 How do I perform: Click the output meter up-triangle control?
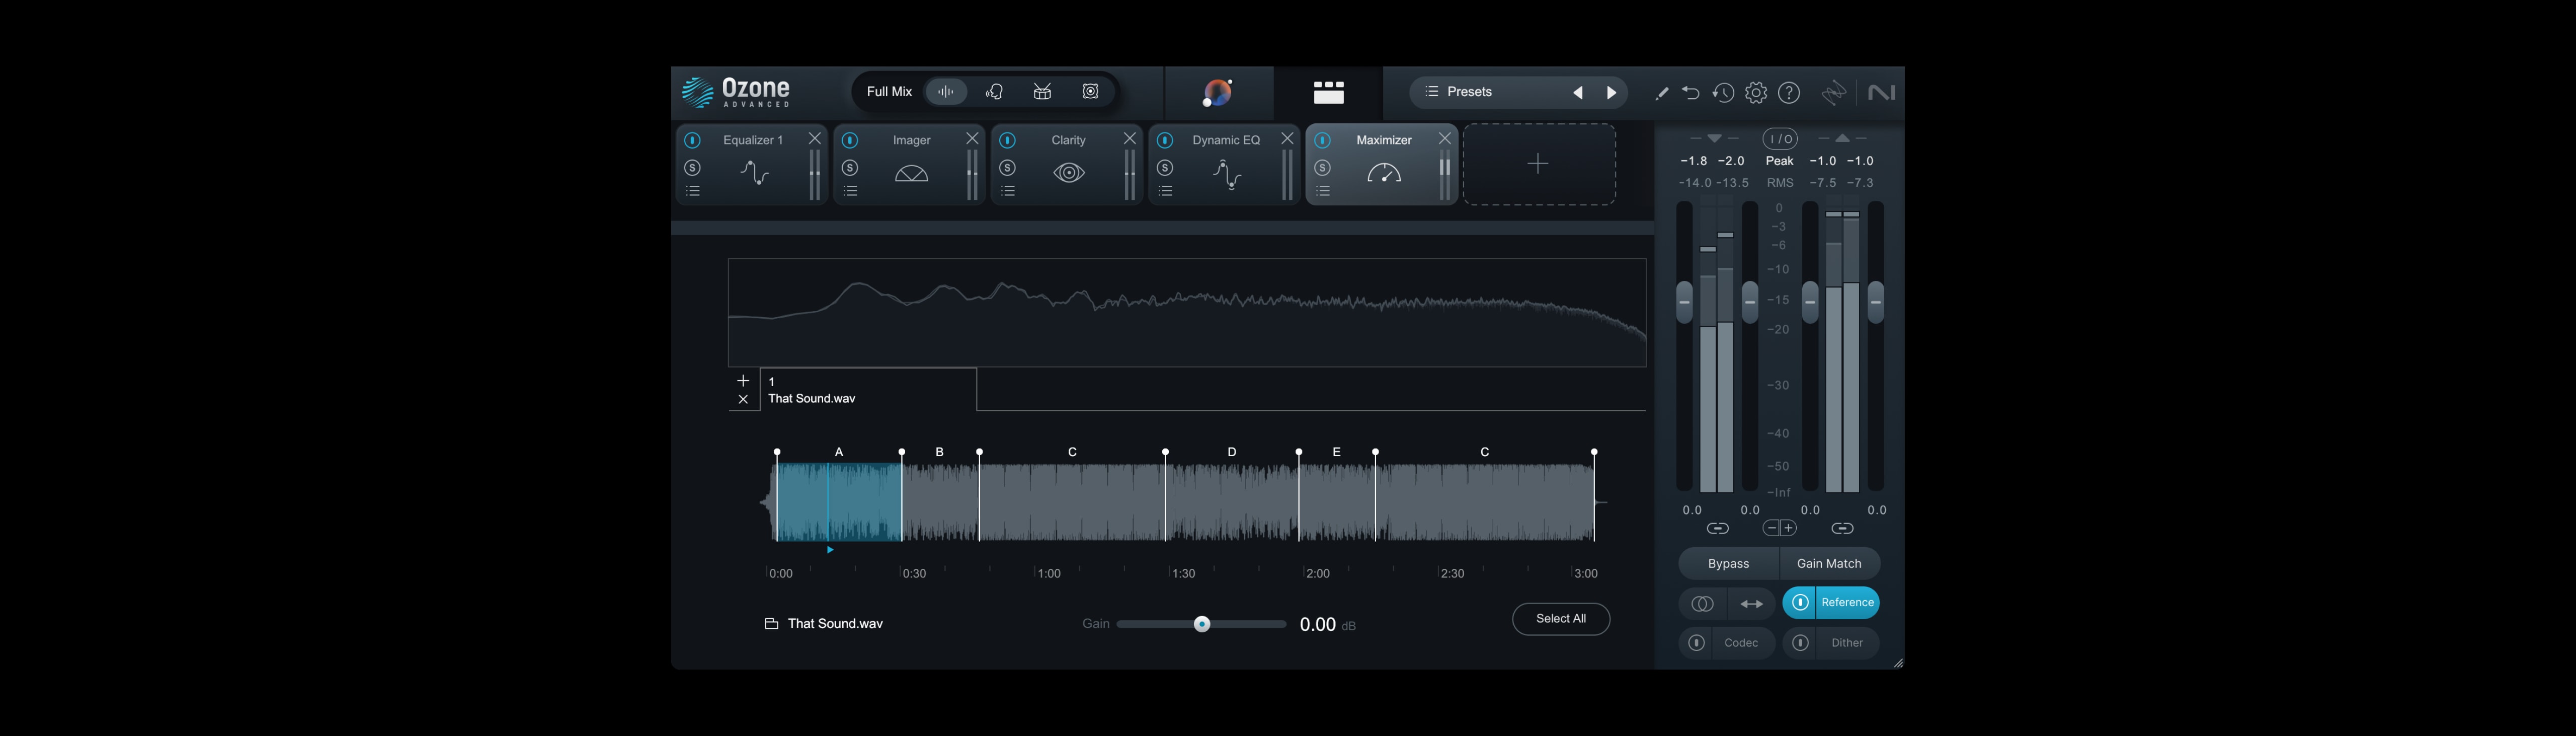[x=1842, y=138]
